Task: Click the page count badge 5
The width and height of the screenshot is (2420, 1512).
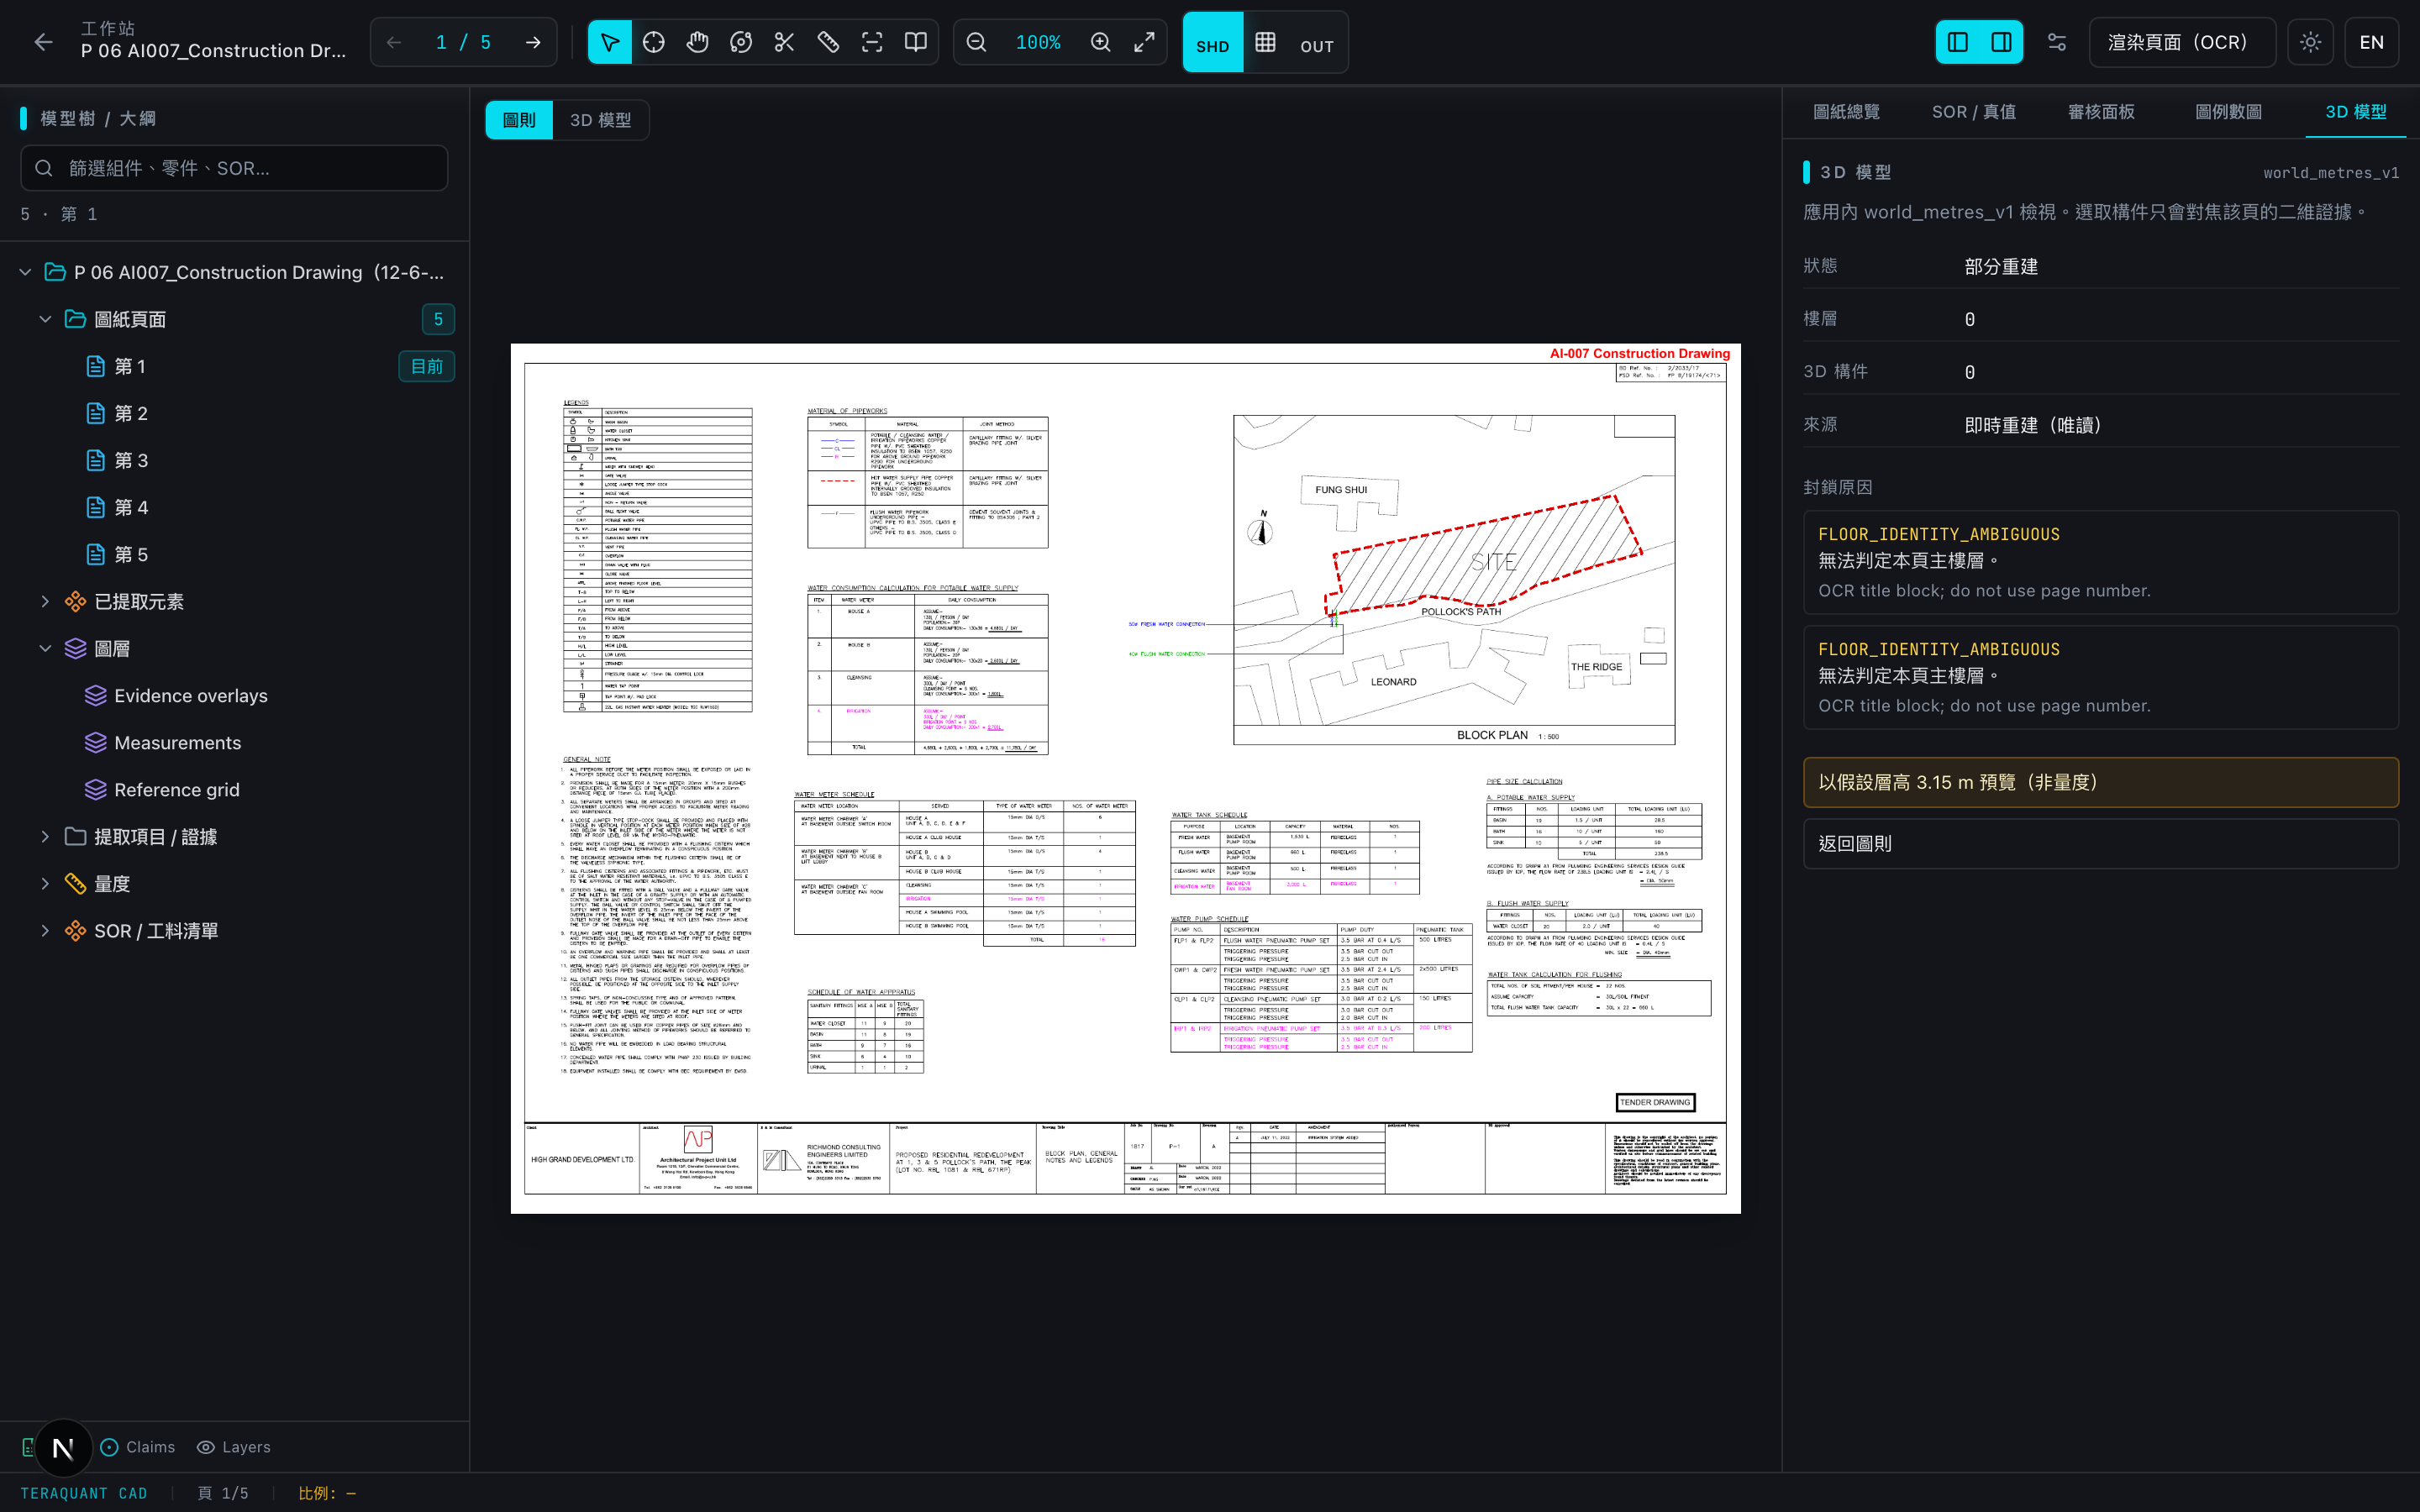Action: (438, 319)
